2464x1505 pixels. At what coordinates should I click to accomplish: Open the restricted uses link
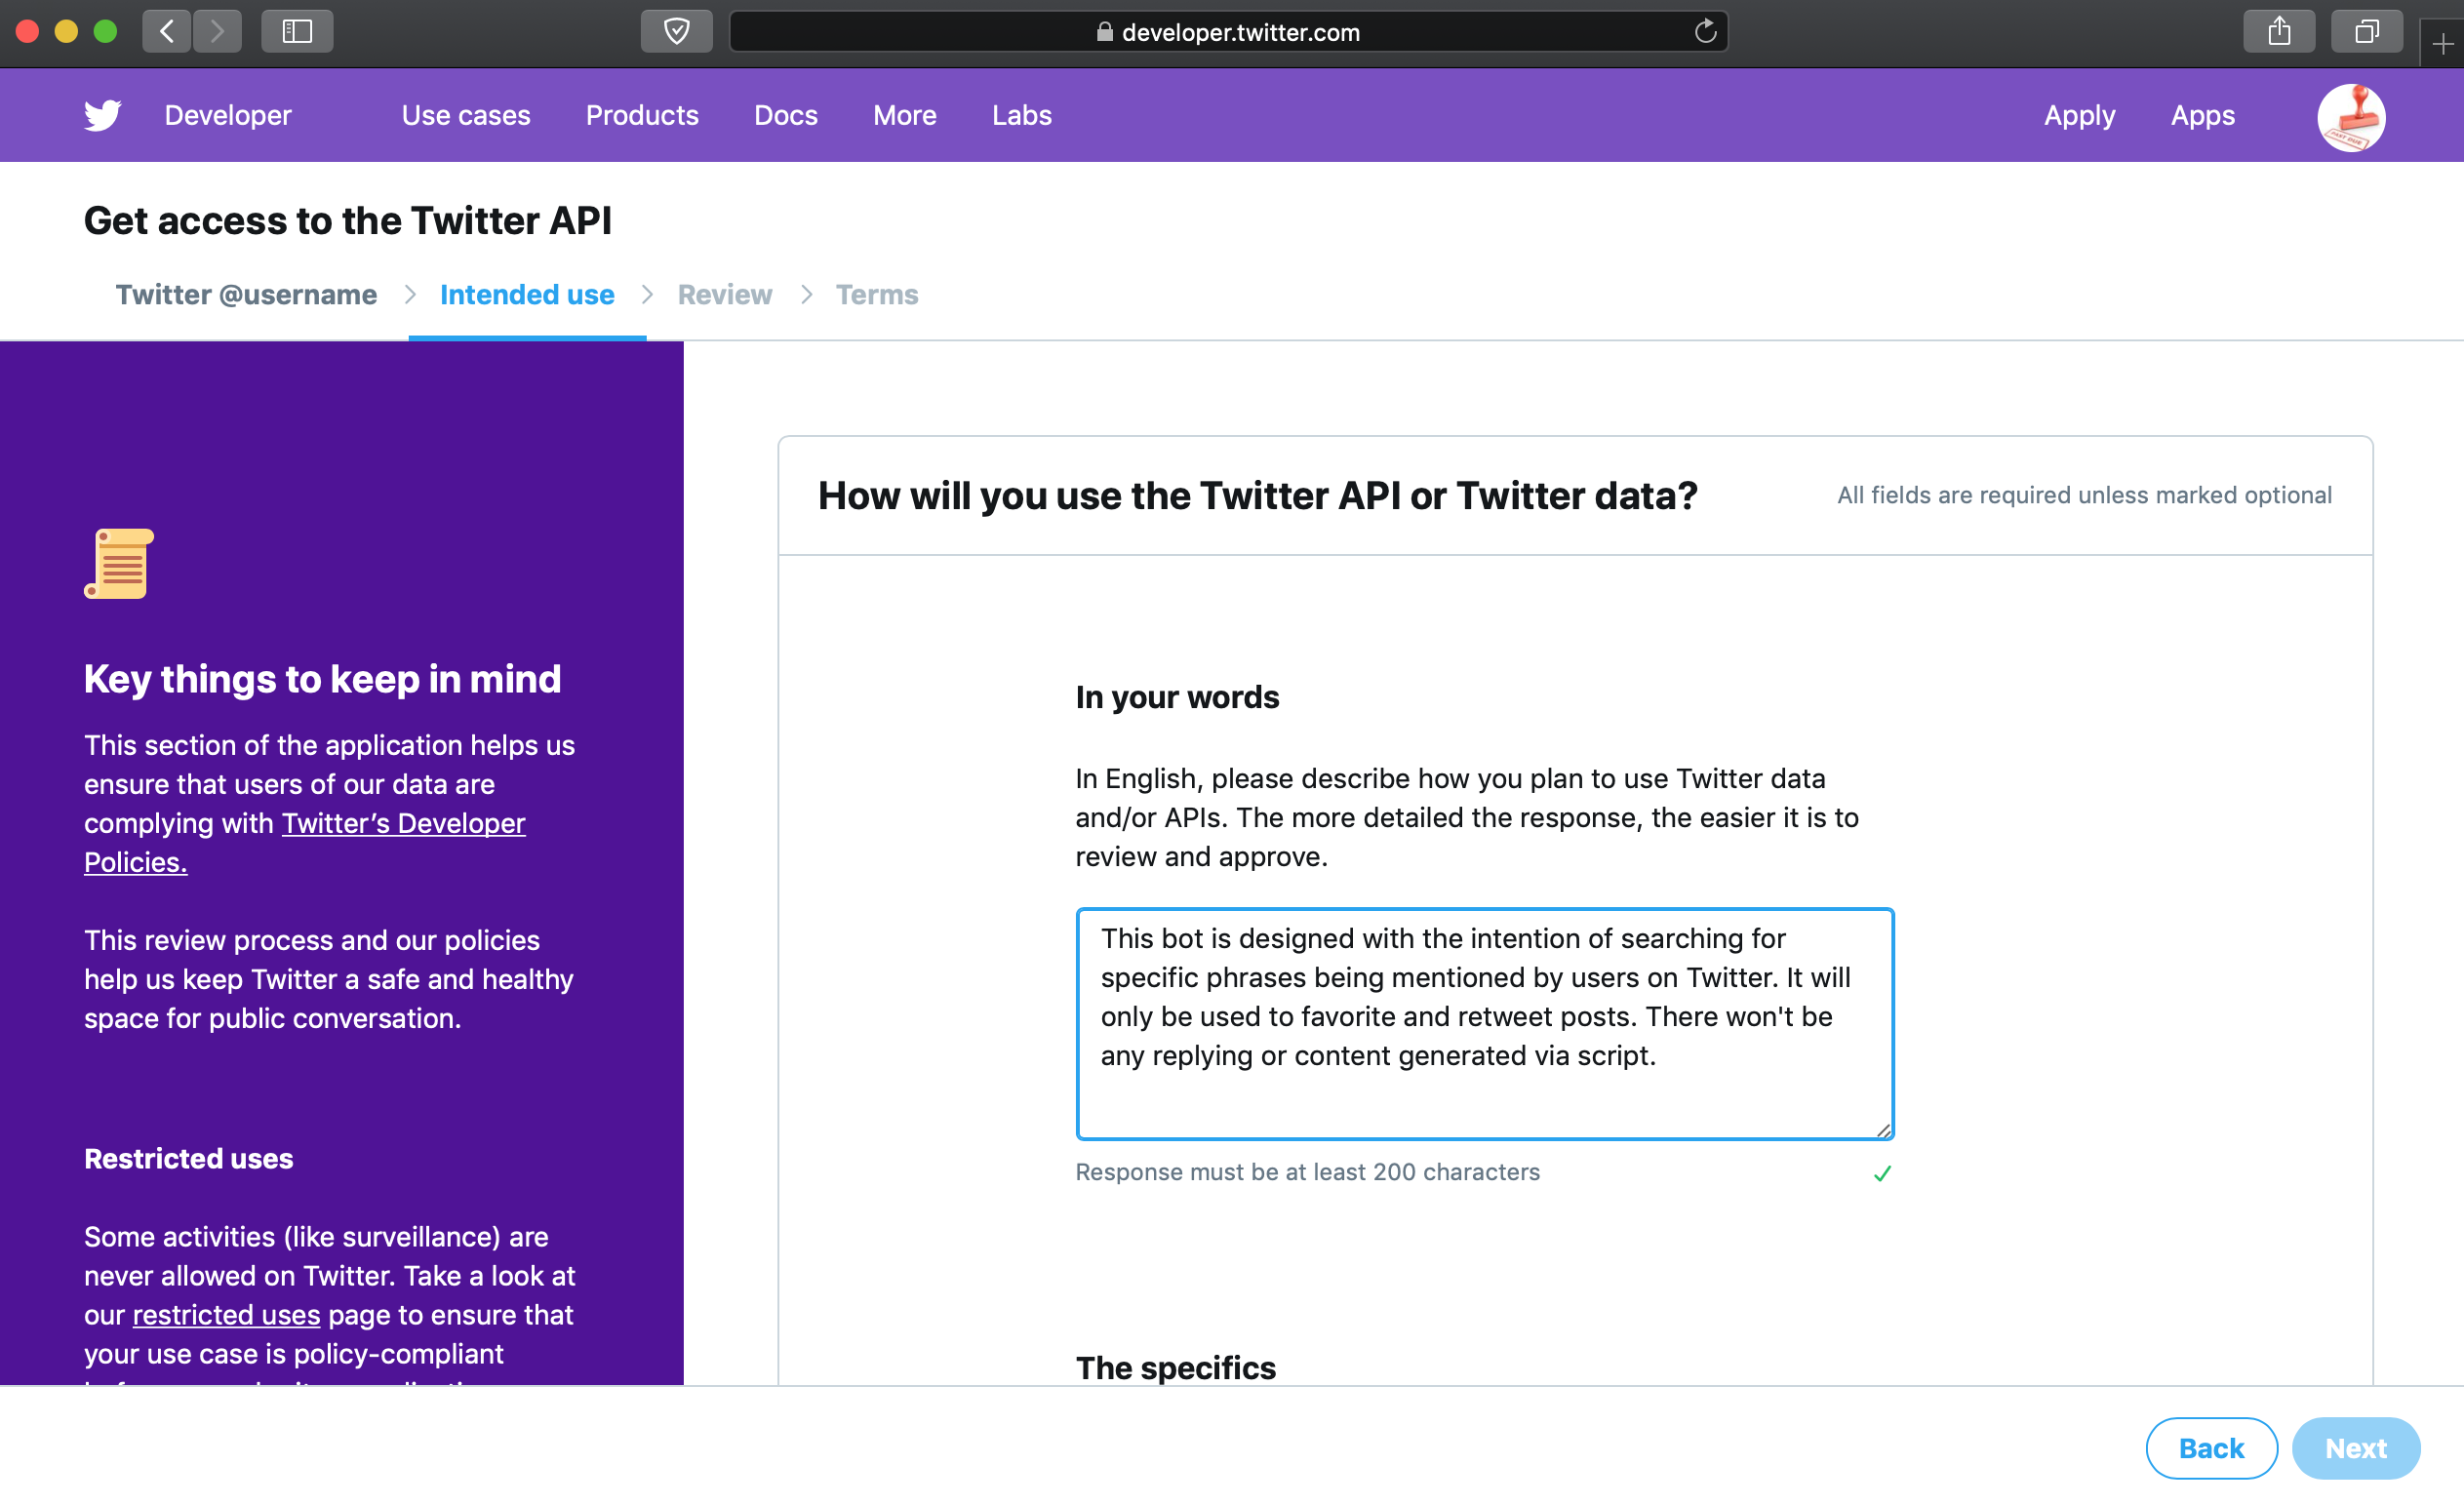point(226,1315)
